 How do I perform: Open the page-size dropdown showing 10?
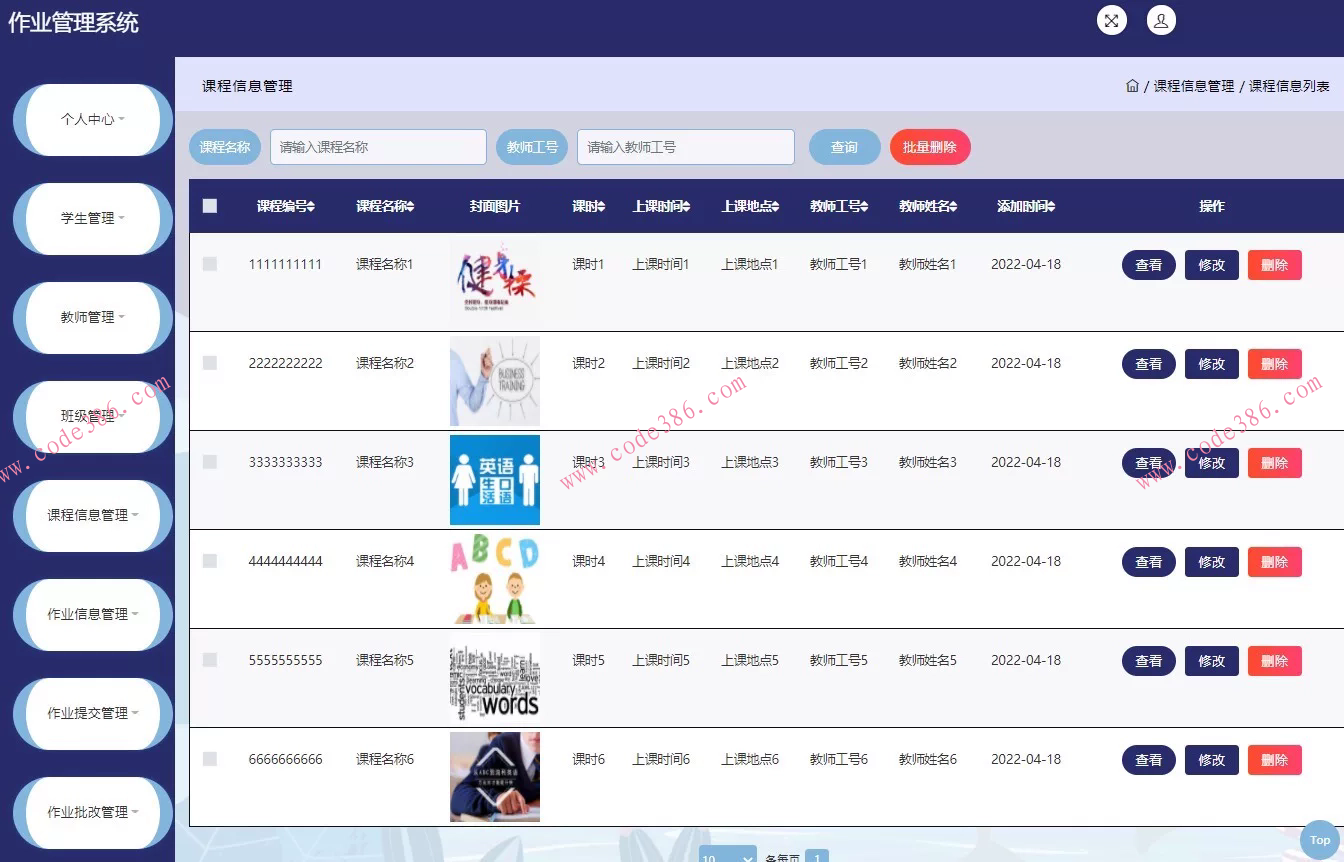[727, 855]
